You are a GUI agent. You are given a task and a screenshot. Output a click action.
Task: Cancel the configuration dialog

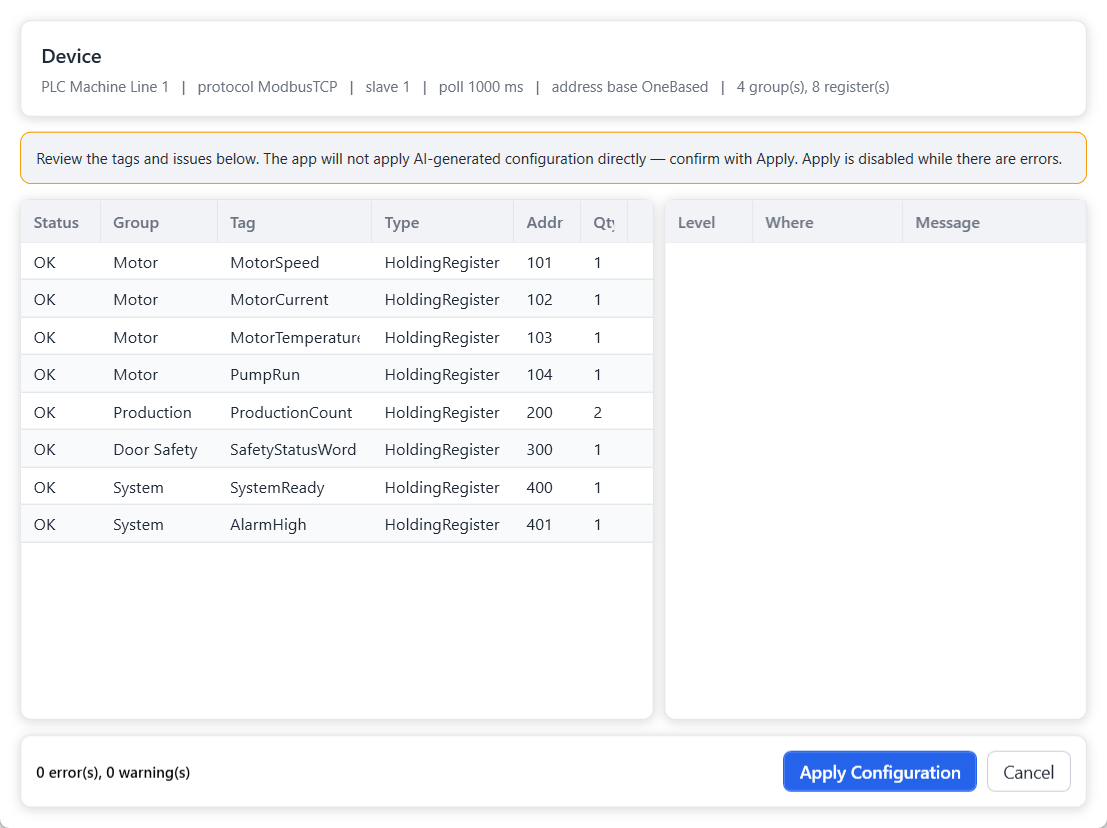click(x=1029, y=772)
